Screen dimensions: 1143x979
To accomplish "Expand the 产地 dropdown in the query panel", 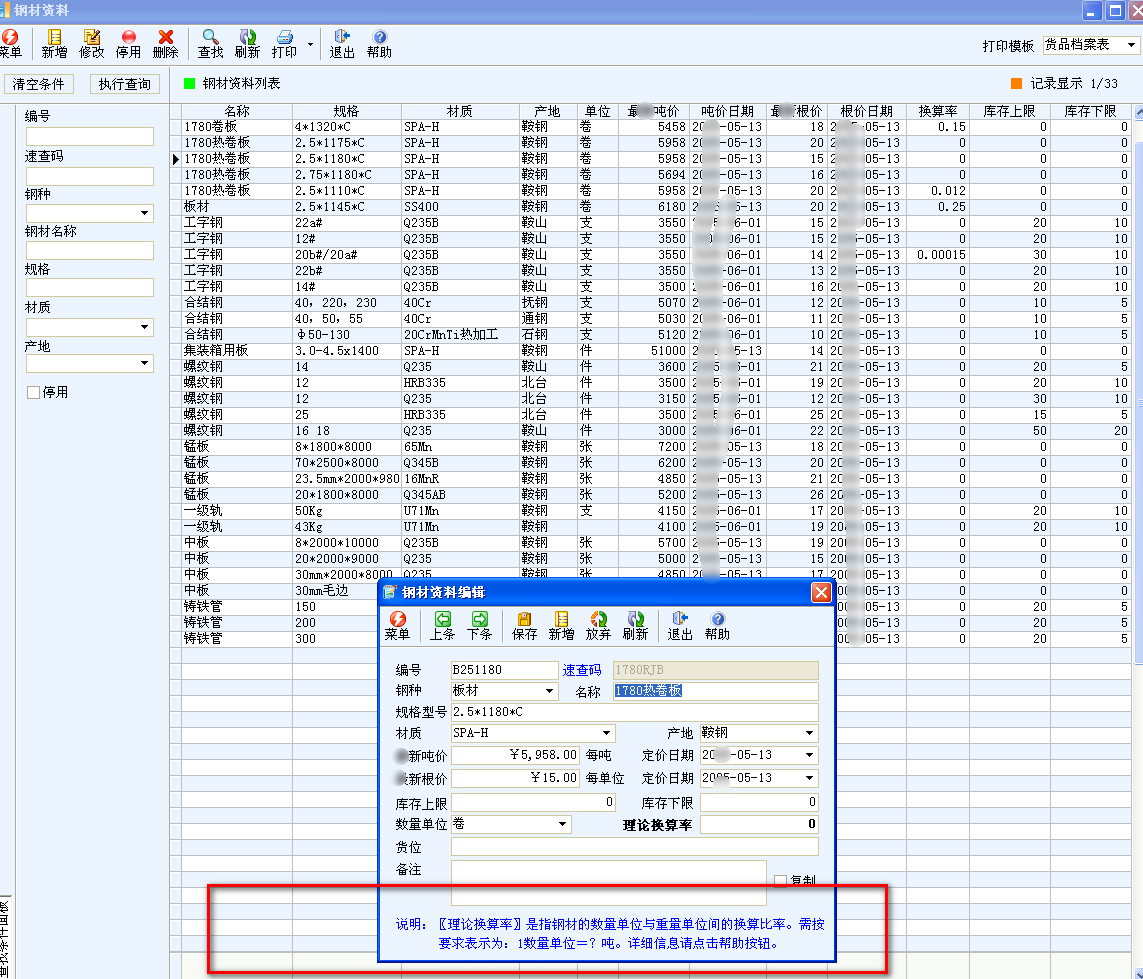I will (x=144, y=363).
